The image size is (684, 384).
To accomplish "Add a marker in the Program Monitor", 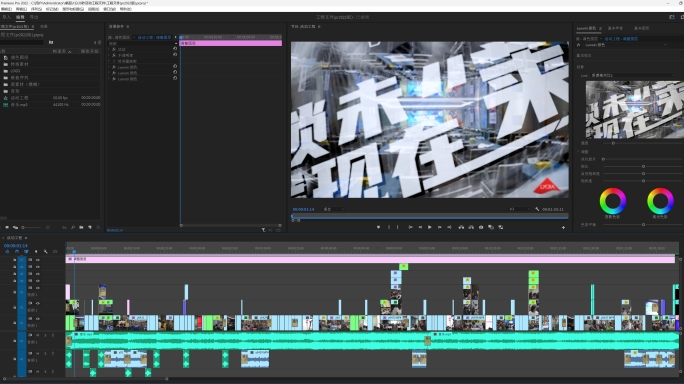I will 378,227.
